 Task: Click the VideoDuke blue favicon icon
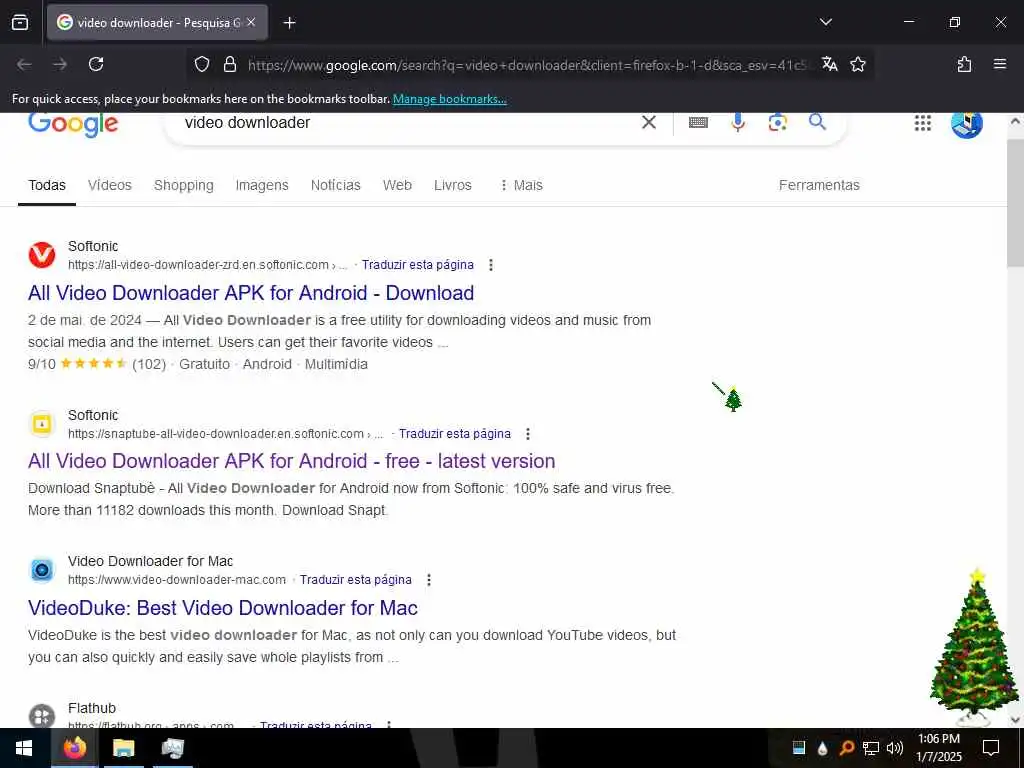tap(42, 570)
